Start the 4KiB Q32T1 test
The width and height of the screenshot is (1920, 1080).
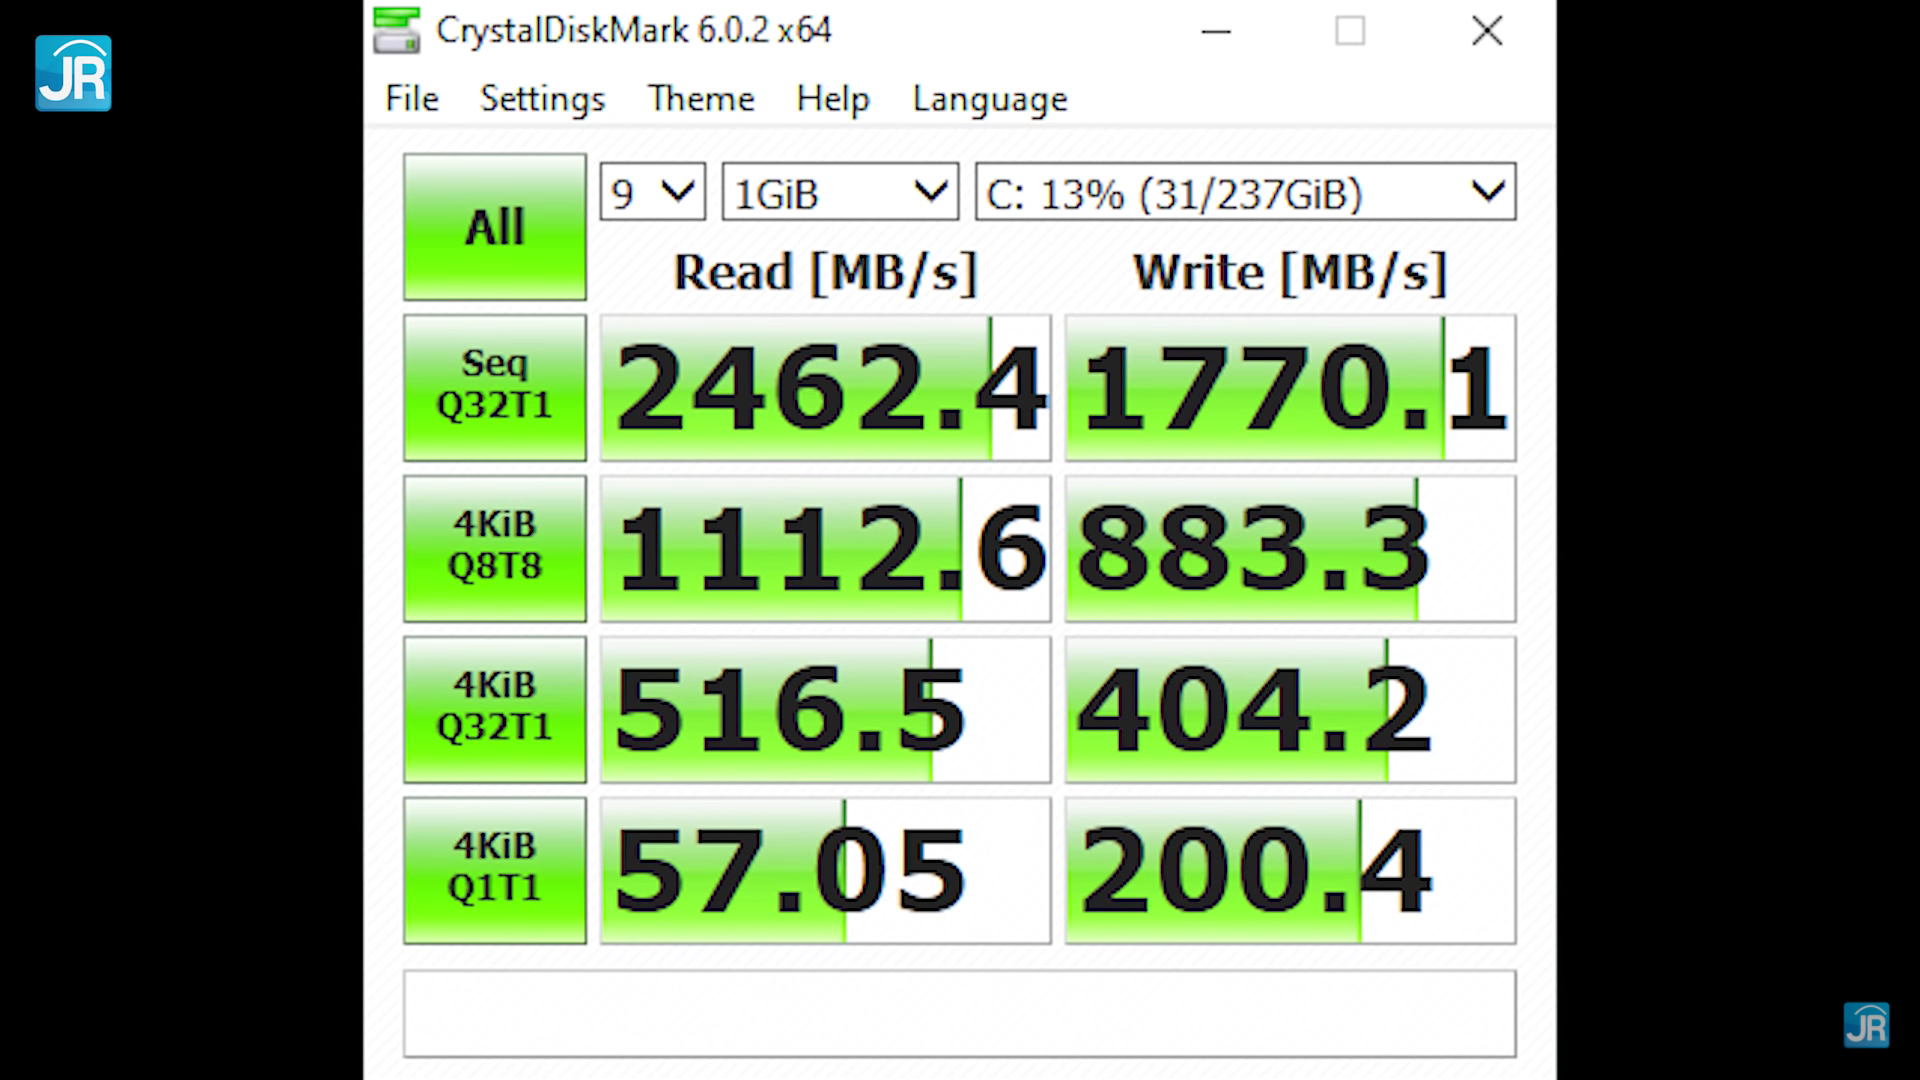494,709
